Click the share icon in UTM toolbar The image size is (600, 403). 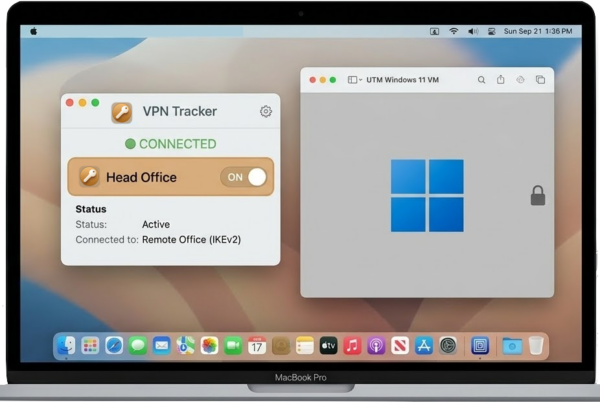501,80
